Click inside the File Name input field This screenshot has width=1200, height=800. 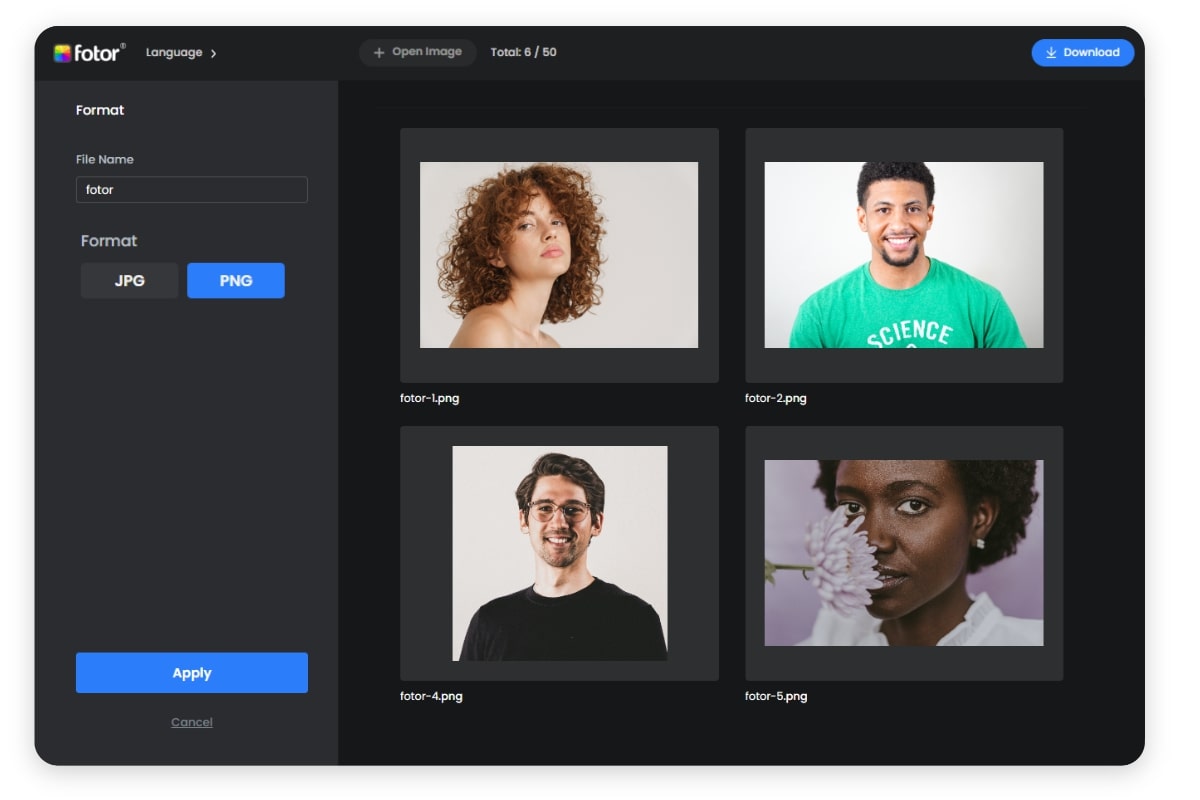[x=191, y=189]
